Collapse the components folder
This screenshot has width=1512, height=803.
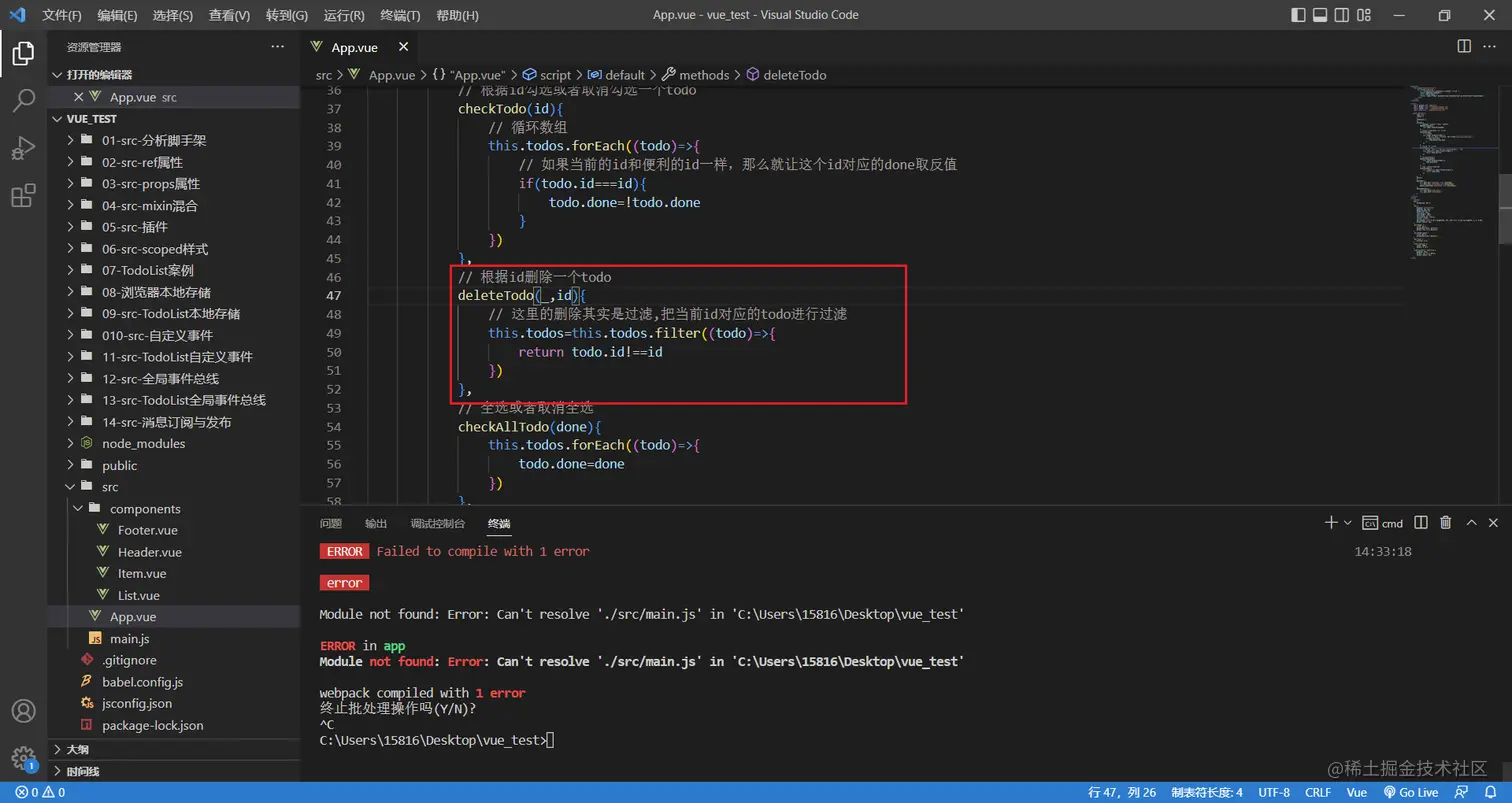(174, 509)
